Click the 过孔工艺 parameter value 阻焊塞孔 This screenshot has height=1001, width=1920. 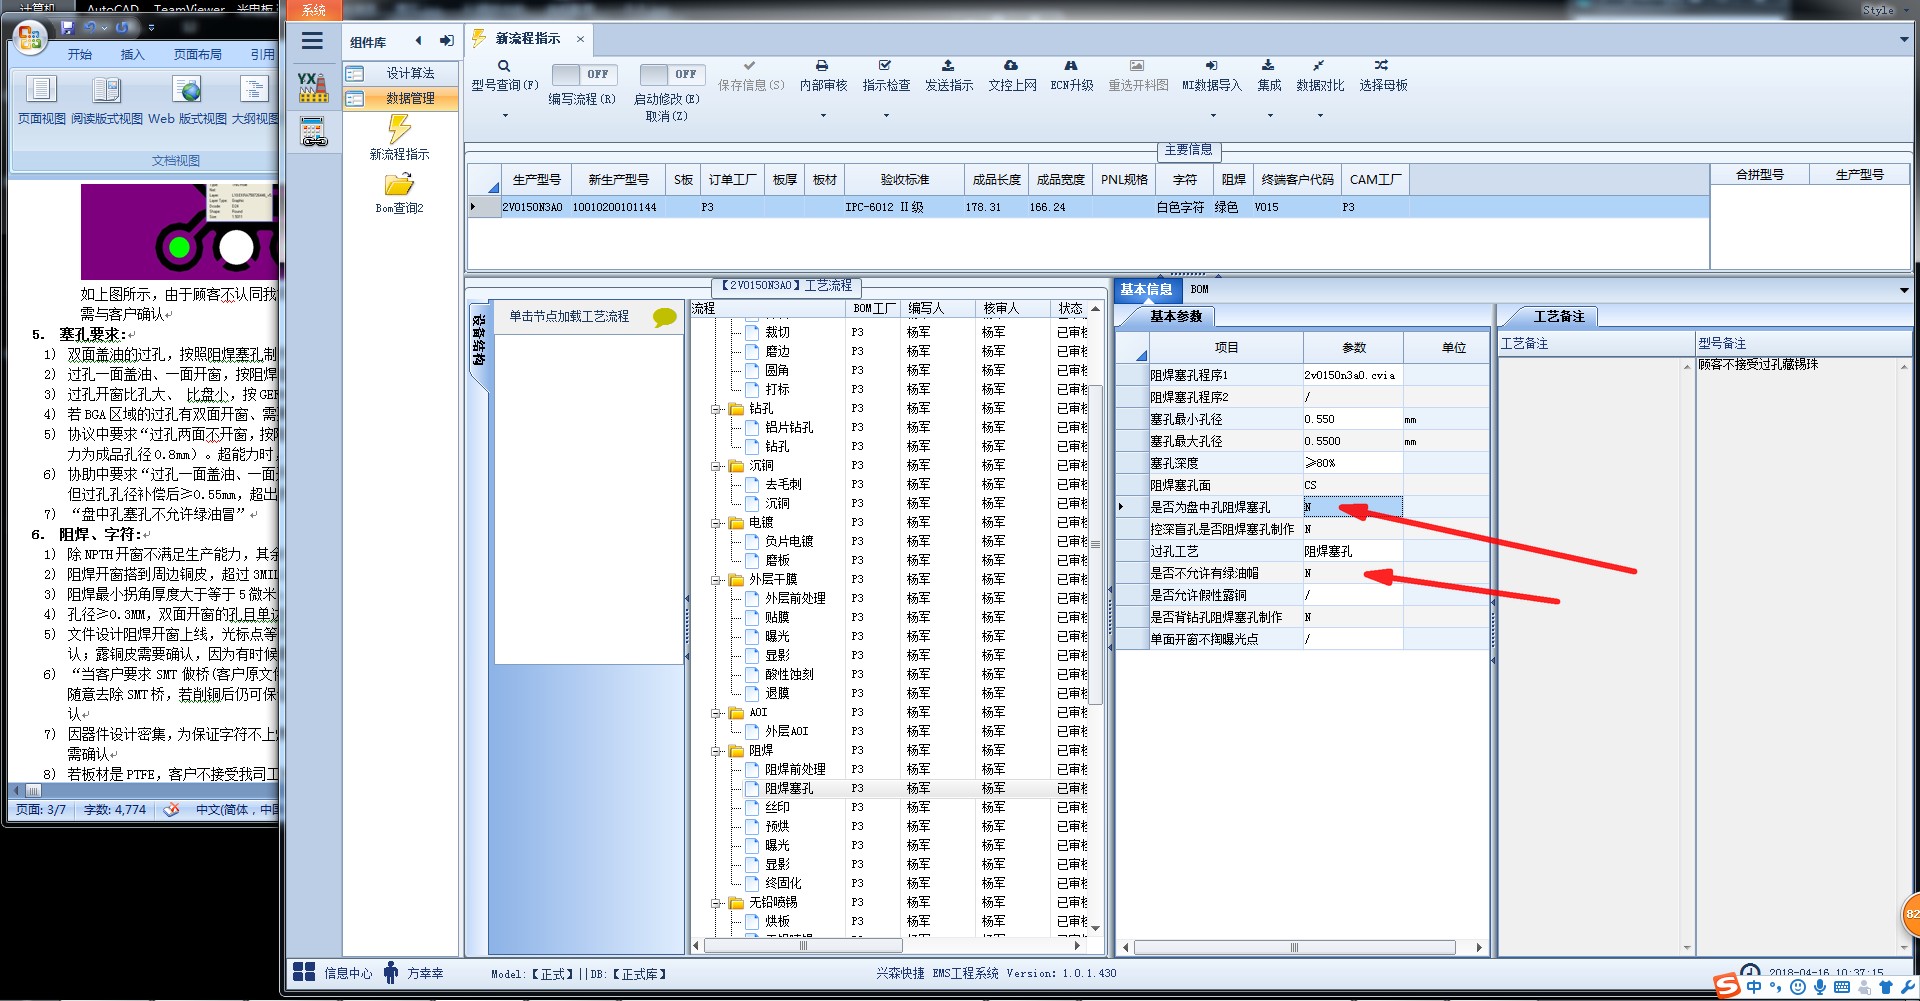click(x=1352, y=551)
